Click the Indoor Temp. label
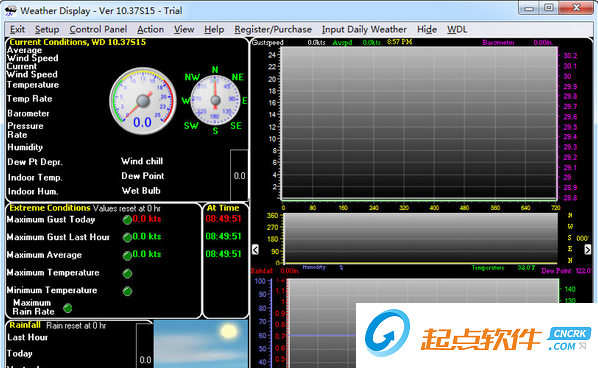 coord(35,177)
